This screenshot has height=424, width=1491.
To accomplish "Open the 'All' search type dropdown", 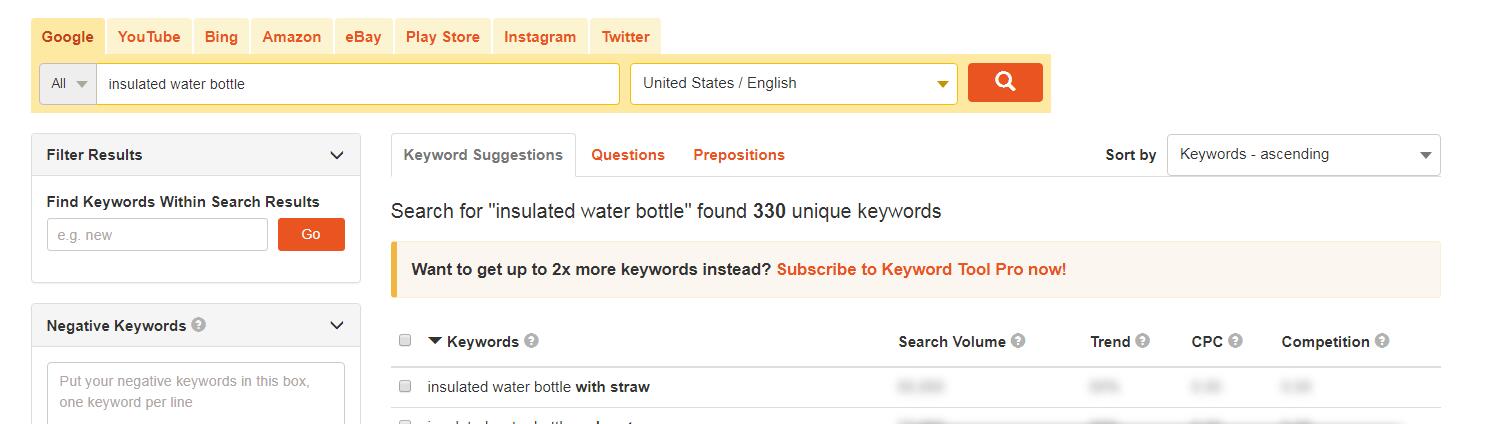I will 68,84.
